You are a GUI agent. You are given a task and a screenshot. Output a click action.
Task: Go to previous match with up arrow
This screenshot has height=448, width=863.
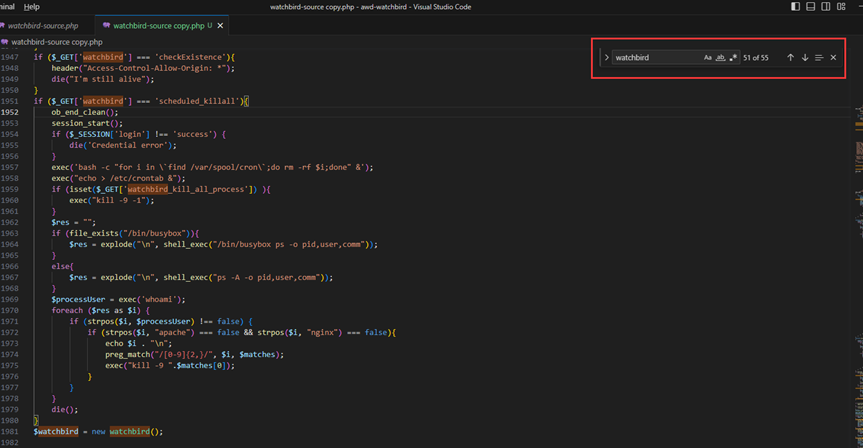[x=790, y=58]
